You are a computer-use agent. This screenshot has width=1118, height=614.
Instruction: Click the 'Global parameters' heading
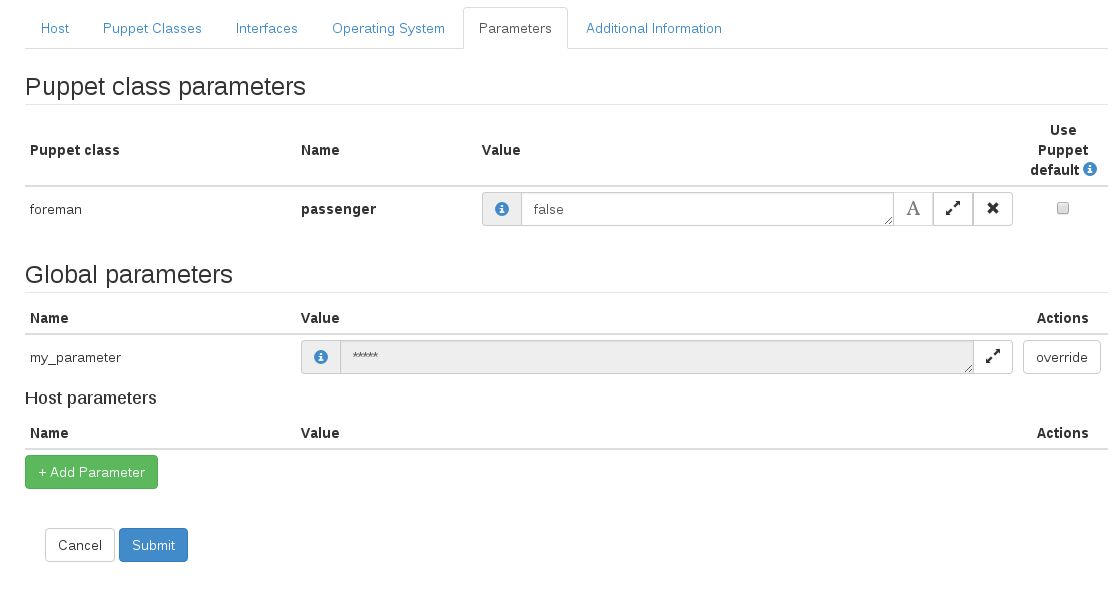[129, 275]
